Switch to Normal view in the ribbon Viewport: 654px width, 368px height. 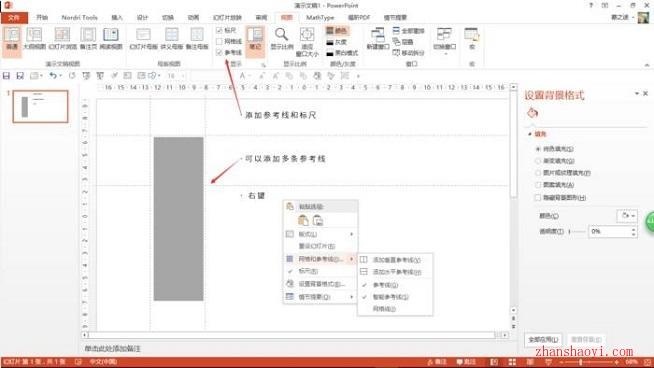[x=12, y=39]
